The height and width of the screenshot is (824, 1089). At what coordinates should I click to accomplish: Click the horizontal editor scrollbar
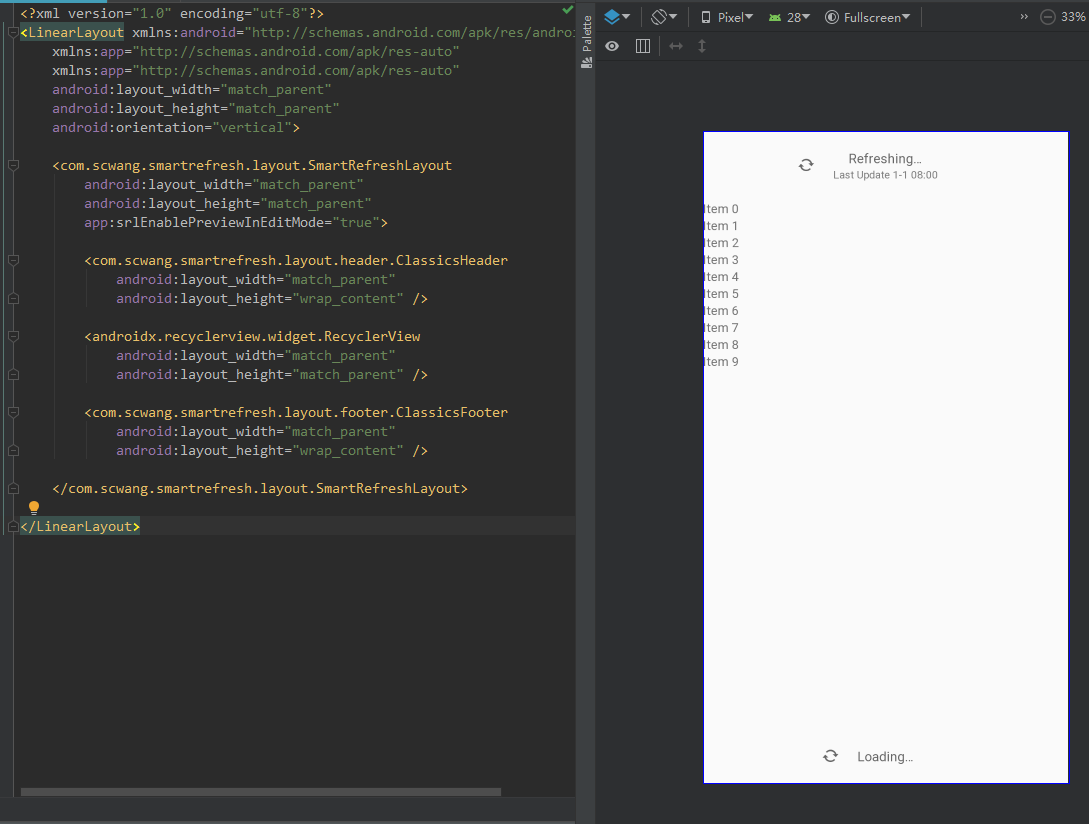click(260, 791)
